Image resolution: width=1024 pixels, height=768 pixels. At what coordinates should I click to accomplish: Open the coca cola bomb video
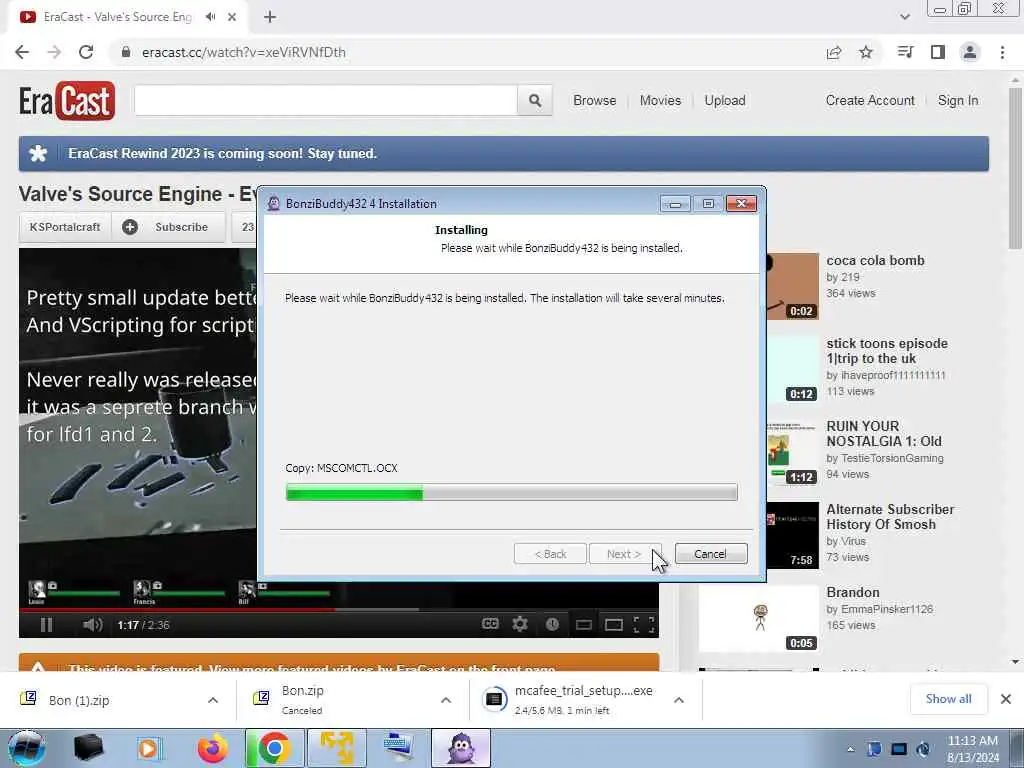pos(875,261)
